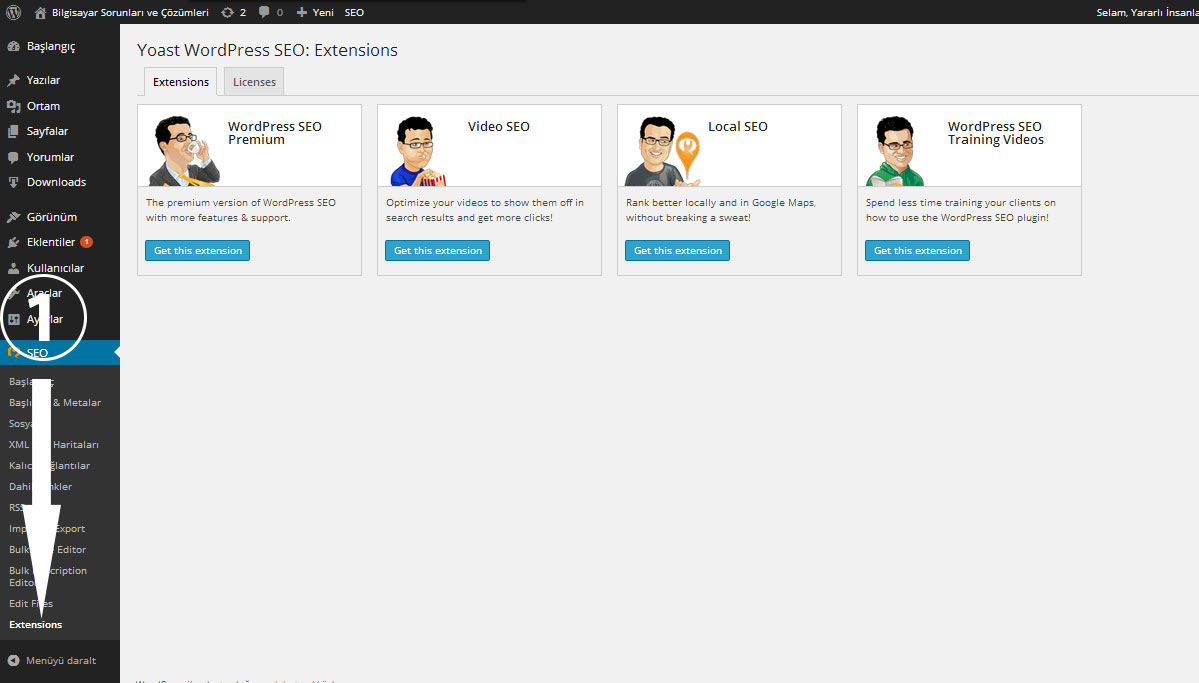The height and width of the screenshot is (683, 1199).
Task: Click the Başlangıç dashboard icon in sidebar
Action: pos(14,47)
